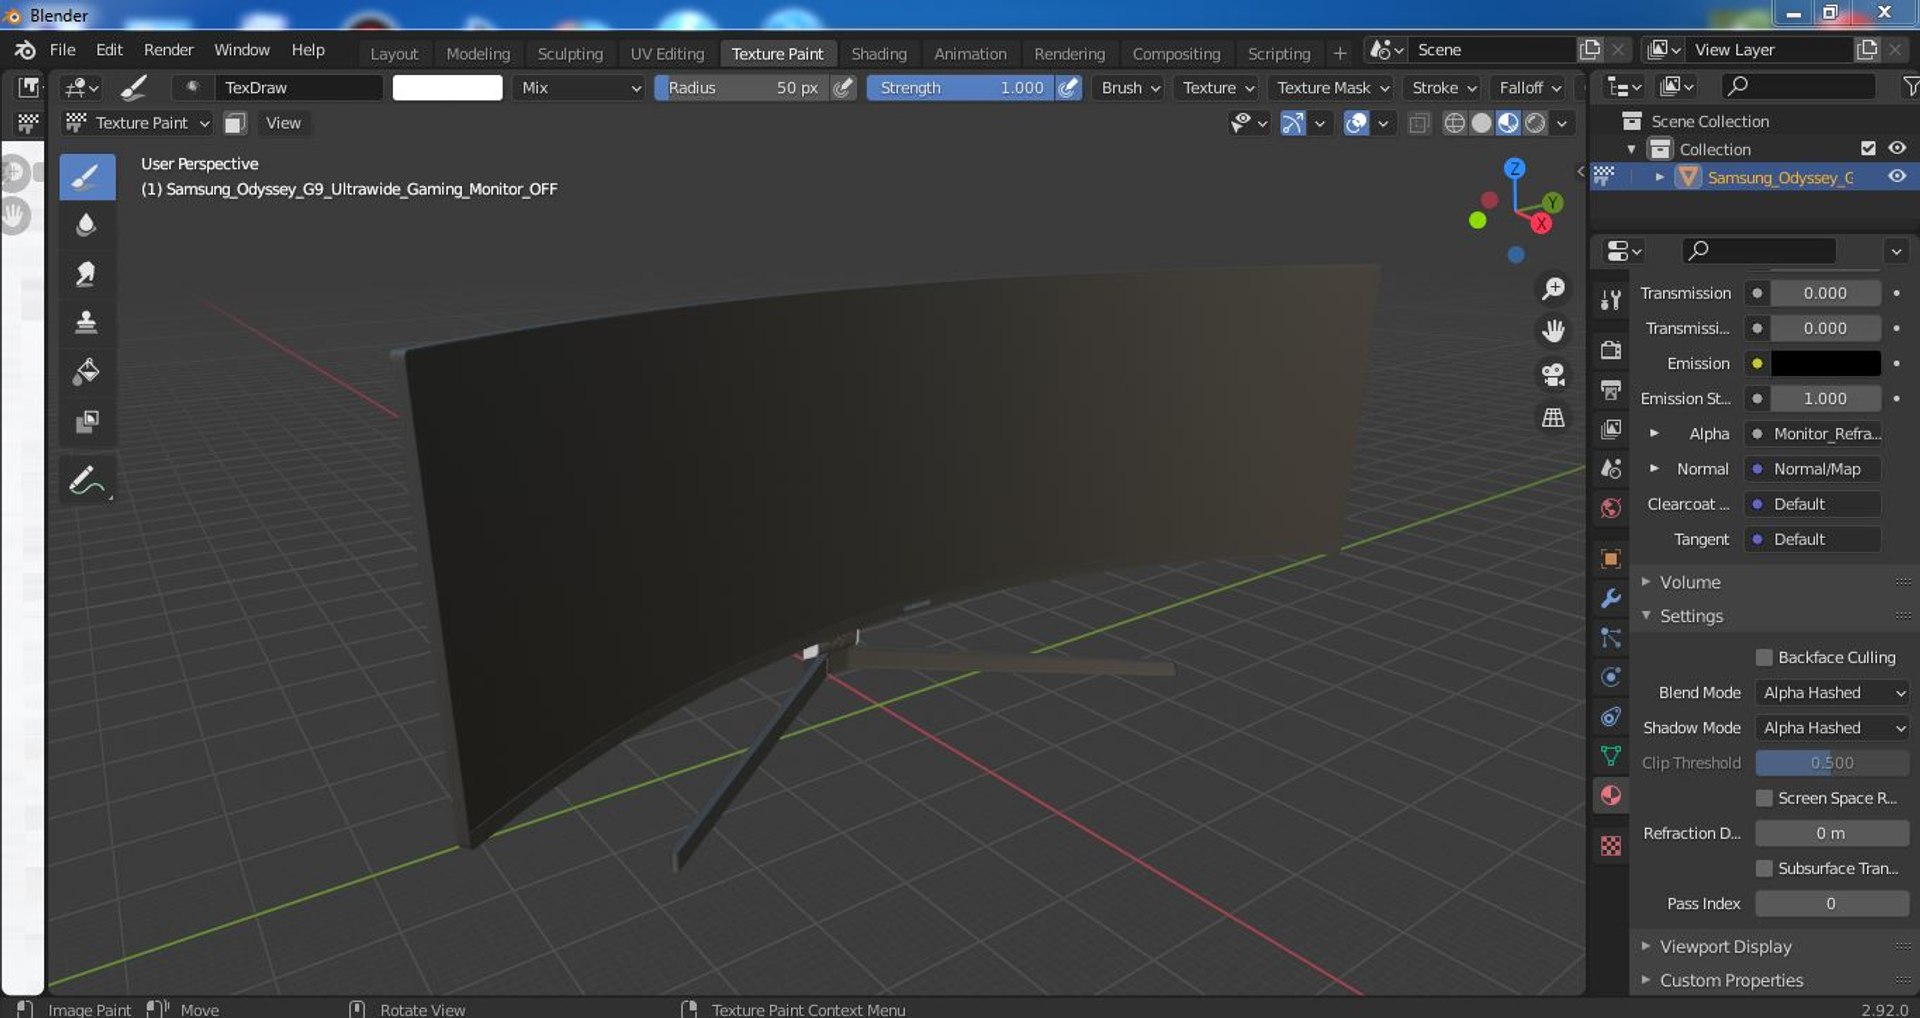Enable Subsurface Translucency checkbox
This screenshot has width=1920, height=1018.
1764,868
